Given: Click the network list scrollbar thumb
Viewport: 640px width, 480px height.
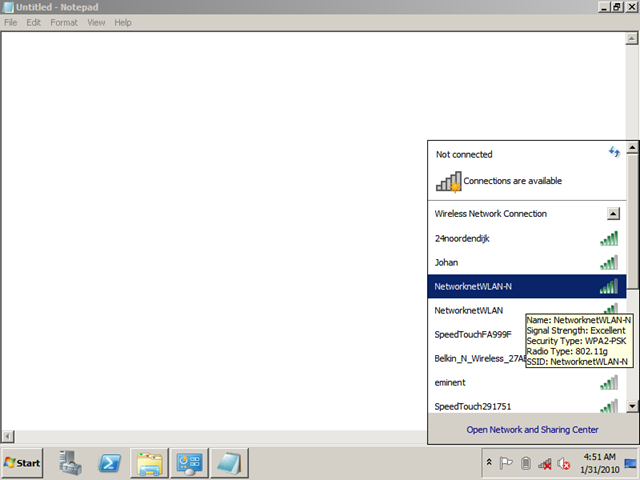Looking at the screenshot, I should coord(632,221).
